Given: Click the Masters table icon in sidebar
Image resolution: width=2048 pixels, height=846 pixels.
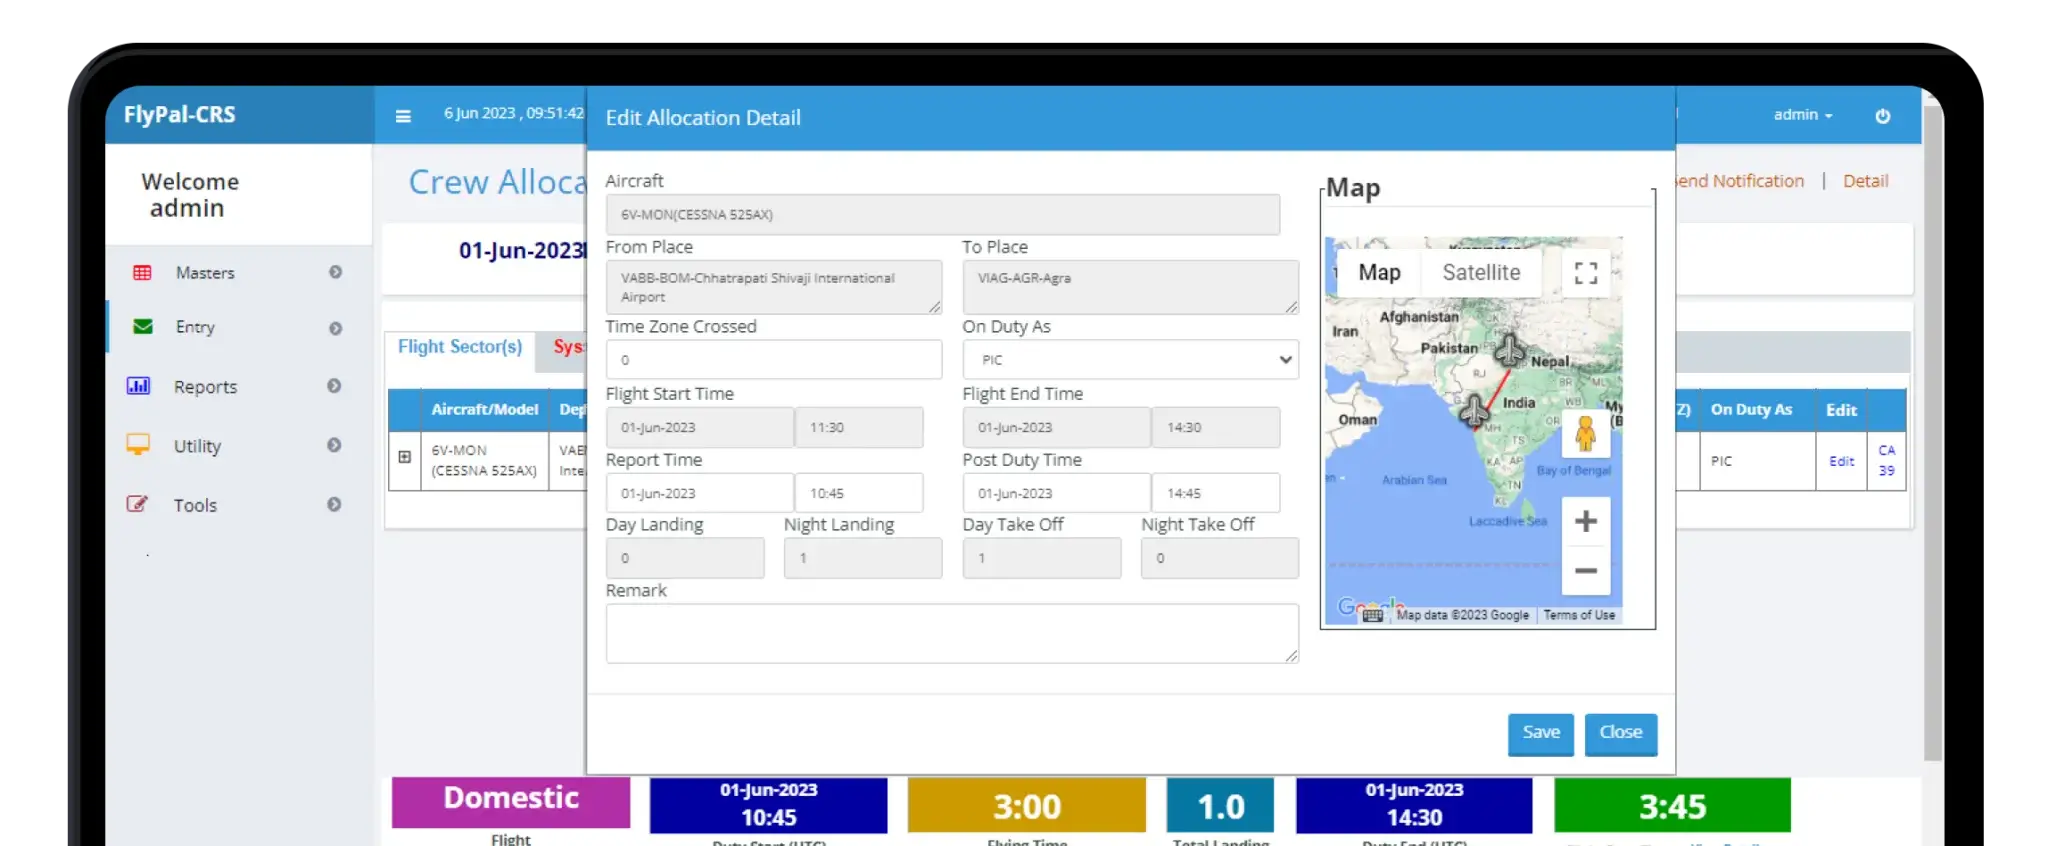Looking at the screenshot, I should click(x=143, y=273).
